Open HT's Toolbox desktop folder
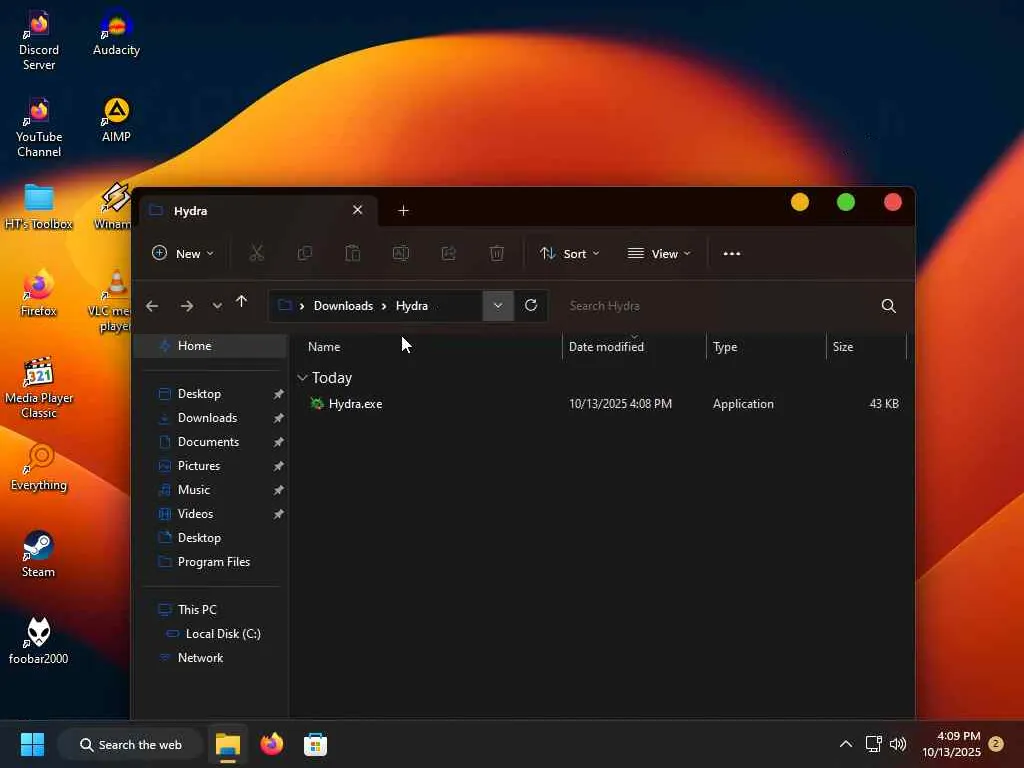Screen dimensions: 1024x768 coord(39,207)
